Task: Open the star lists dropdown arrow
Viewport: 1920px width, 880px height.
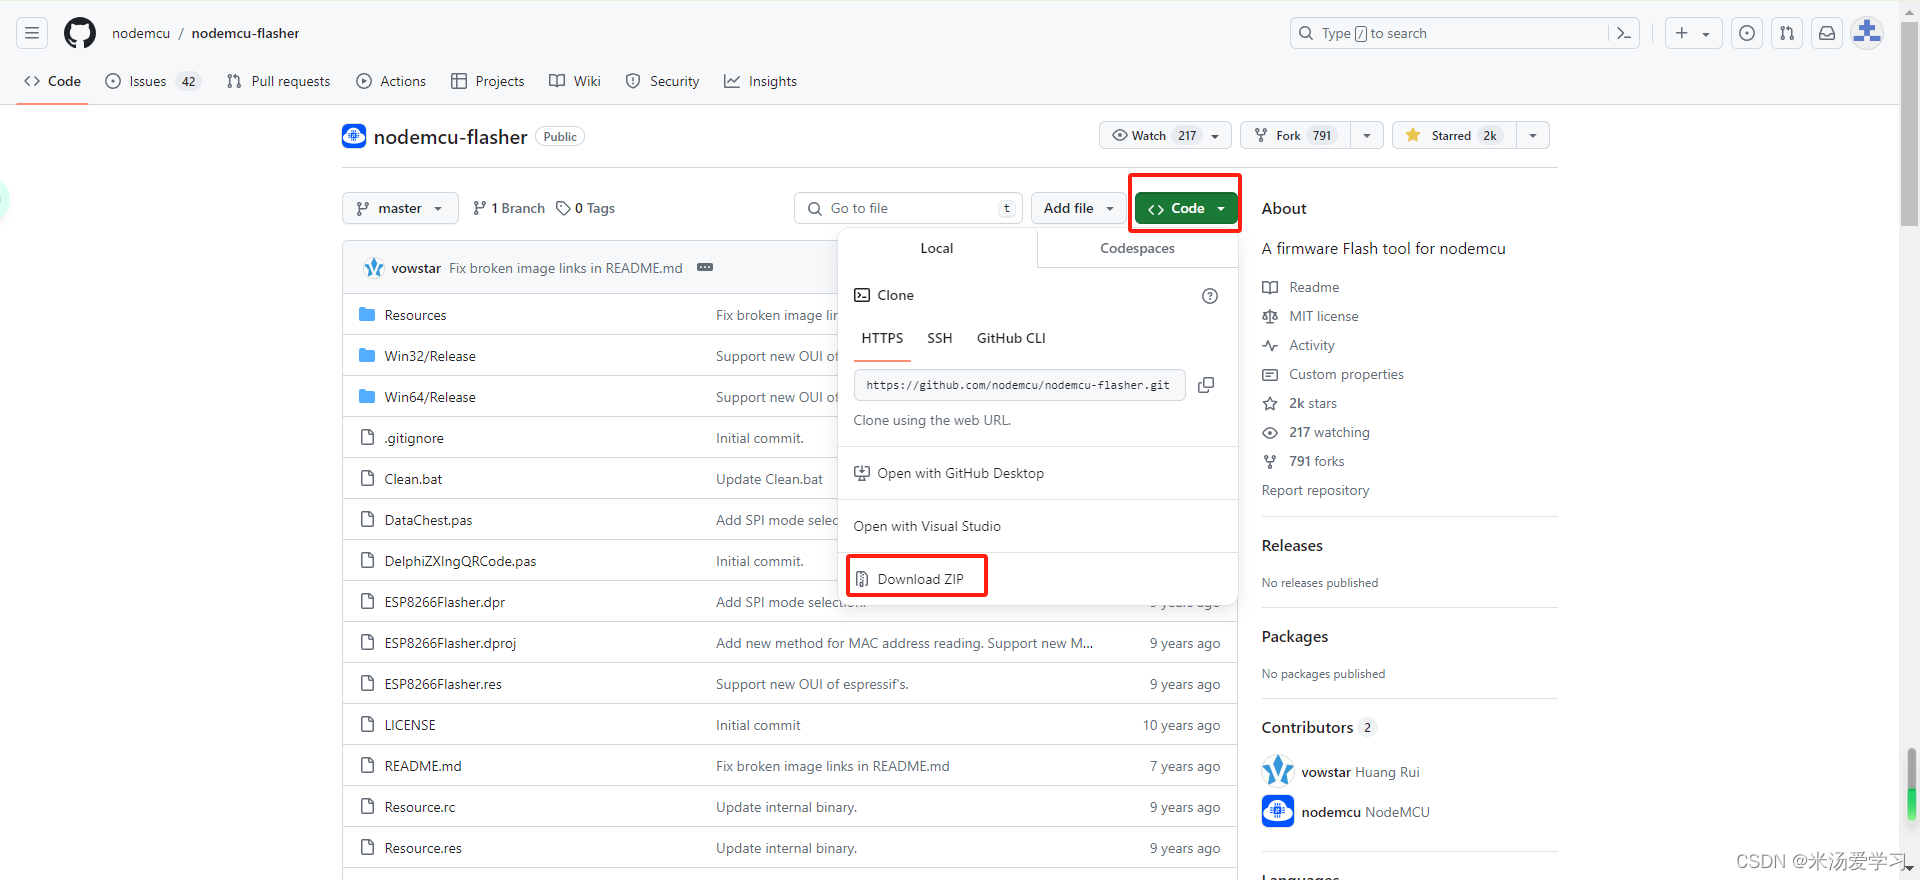Action: (x=1533, y=135)
